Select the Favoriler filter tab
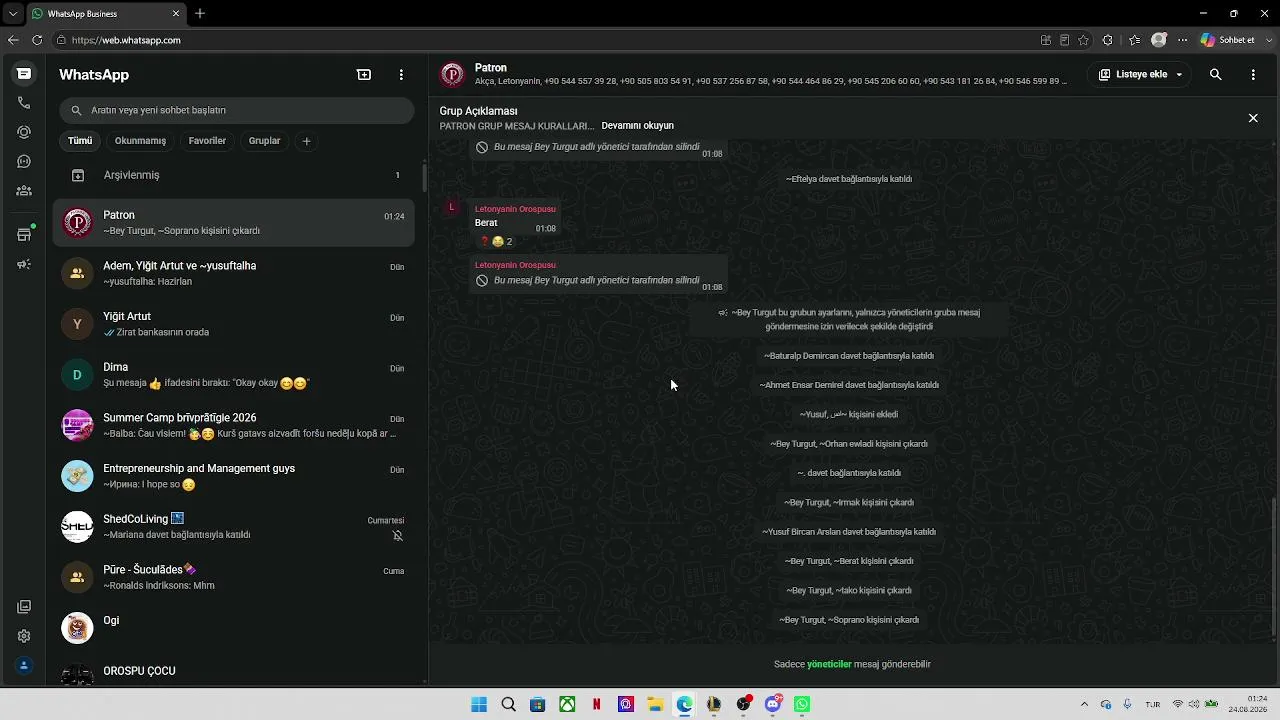The image size is (1280, 720). click(207, 141)
